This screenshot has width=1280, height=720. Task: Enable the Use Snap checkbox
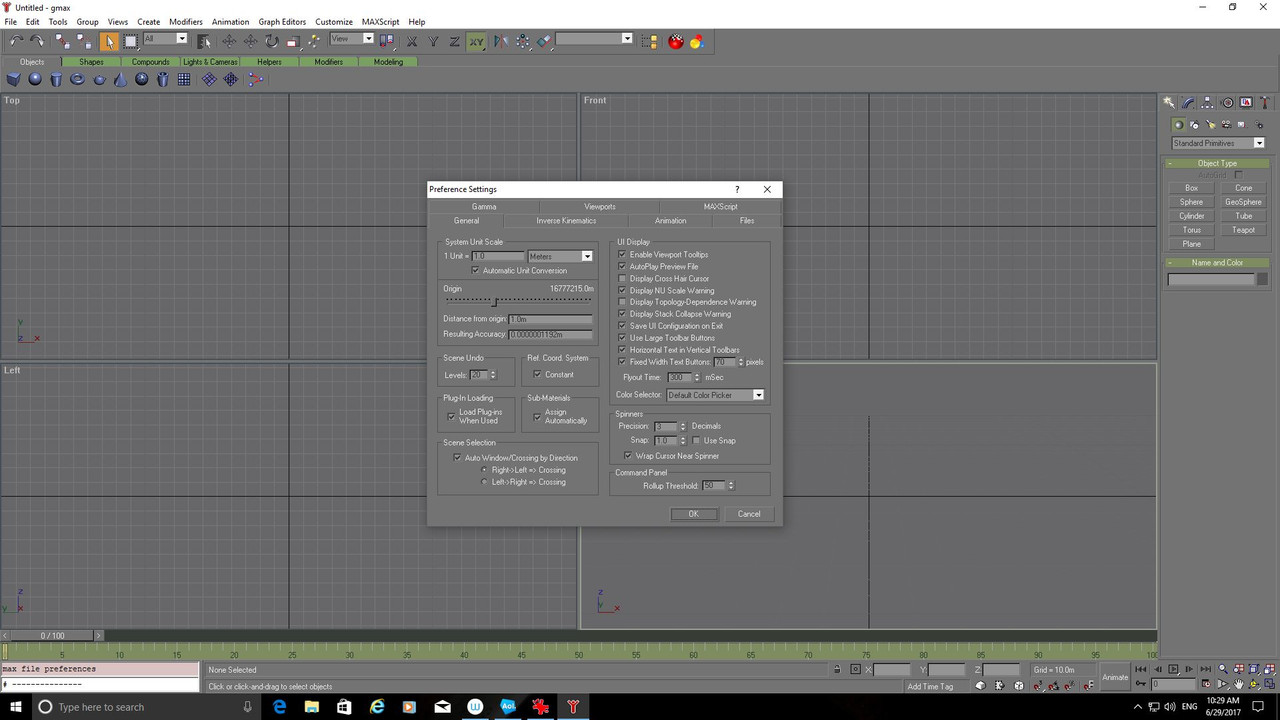(696, 440)
